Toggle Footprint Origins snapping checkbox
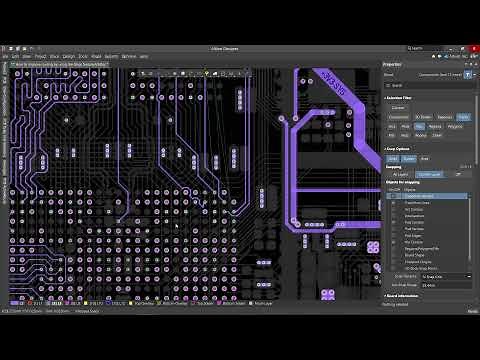480x360 pixels. tap(394, 262)
